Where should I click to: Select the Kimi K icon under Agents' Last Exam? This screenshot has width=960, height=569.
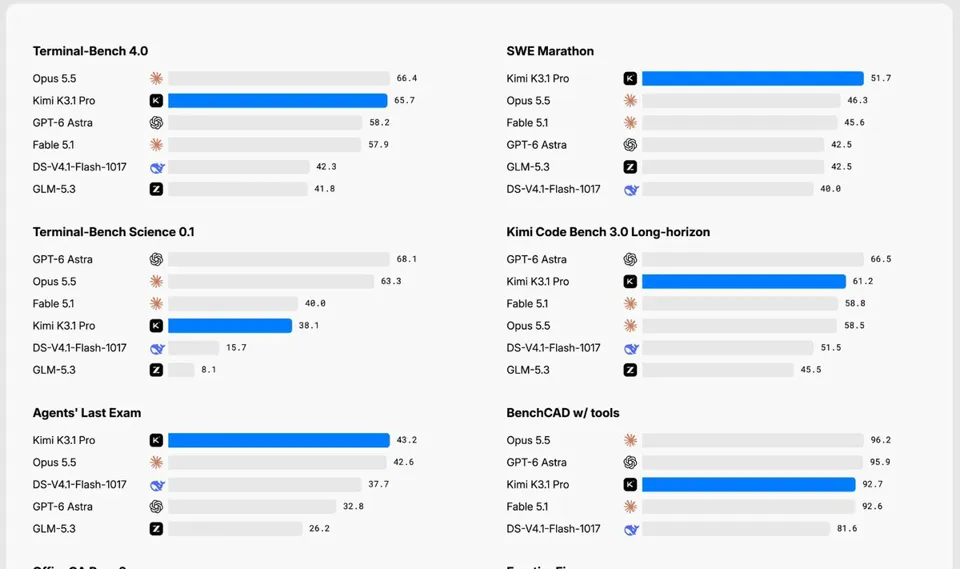(156, 440)
